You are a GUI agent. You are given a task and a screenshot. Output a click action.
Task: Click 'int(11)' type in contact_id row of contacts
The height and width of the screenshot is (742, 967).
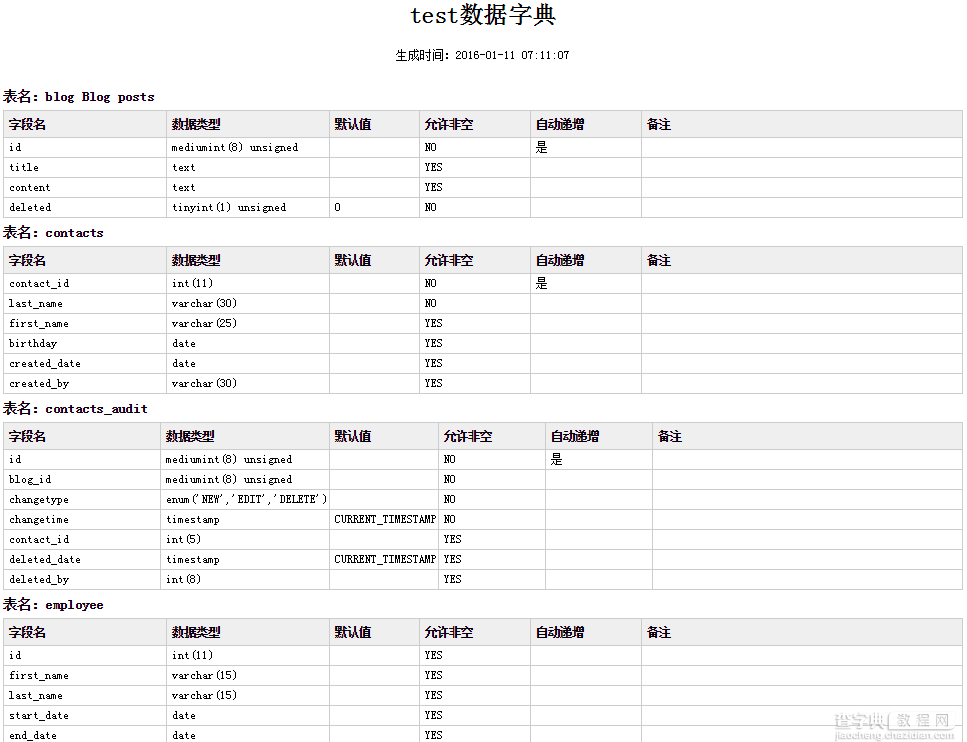point(248,284)
